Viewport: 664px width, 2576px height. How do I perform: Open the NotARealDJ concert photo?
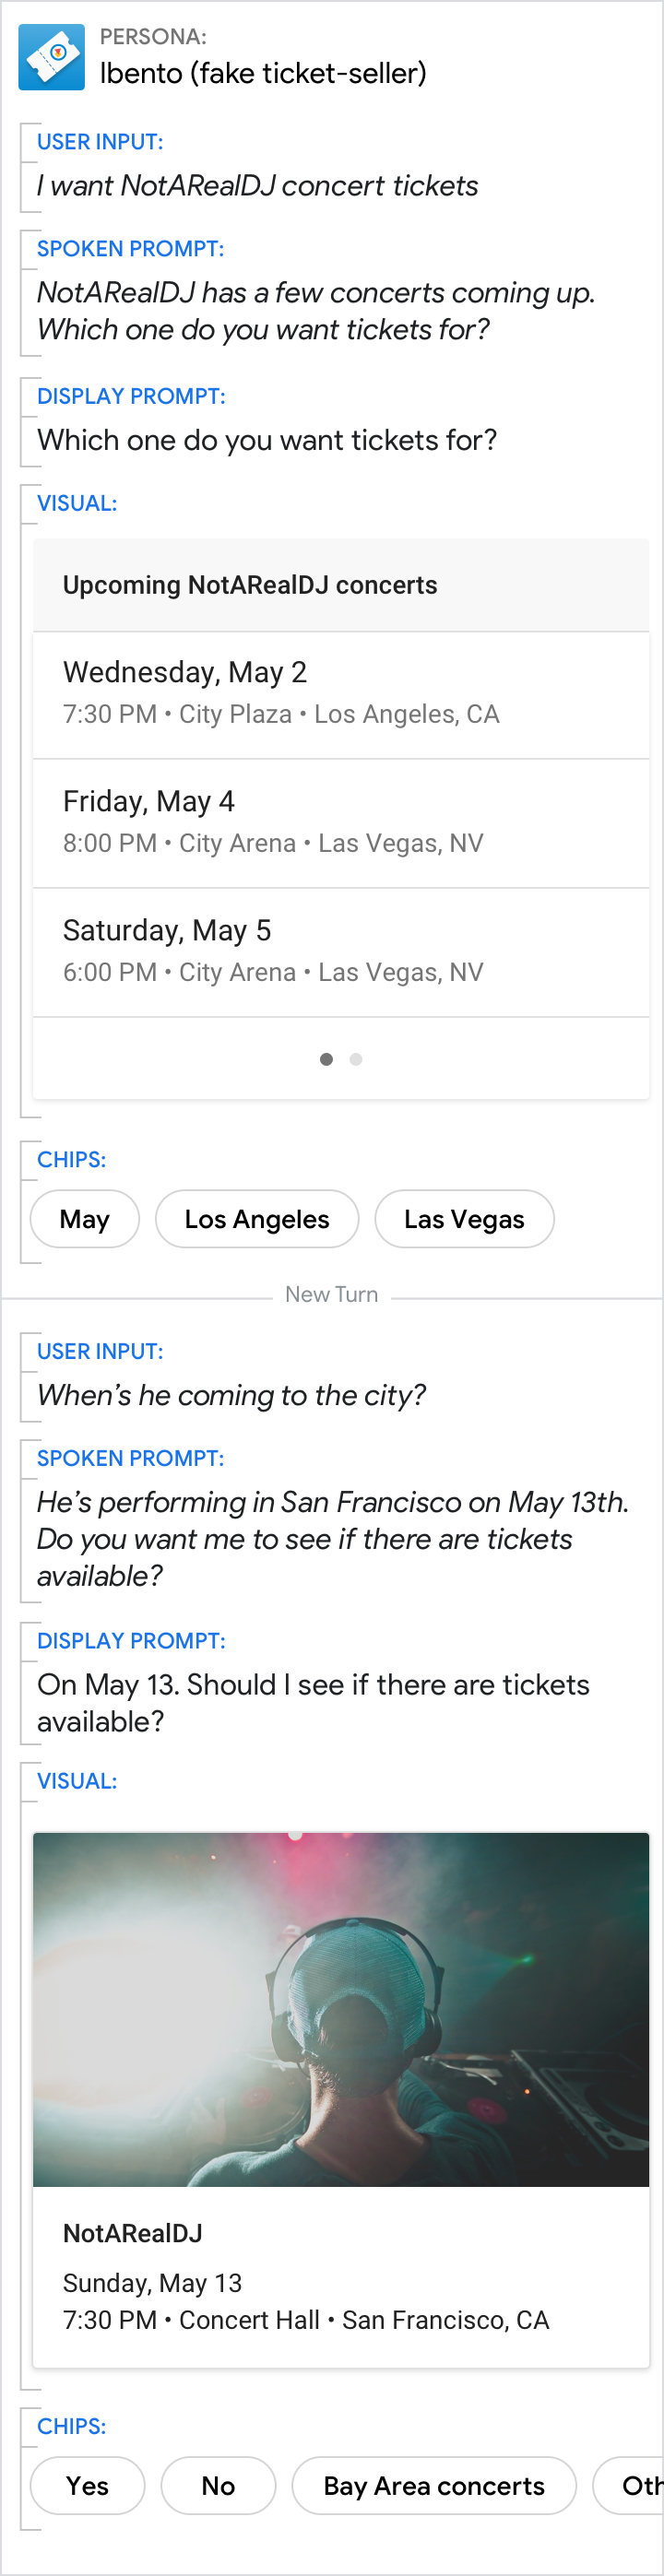coord(340,2009)
